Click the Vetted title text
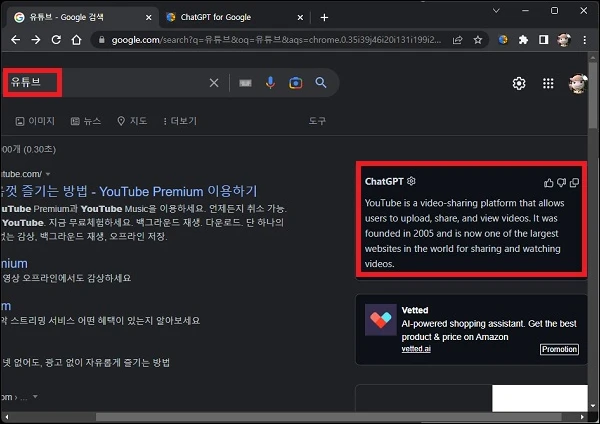Screen dimensions: 600x424 click(x=415, y=310)
